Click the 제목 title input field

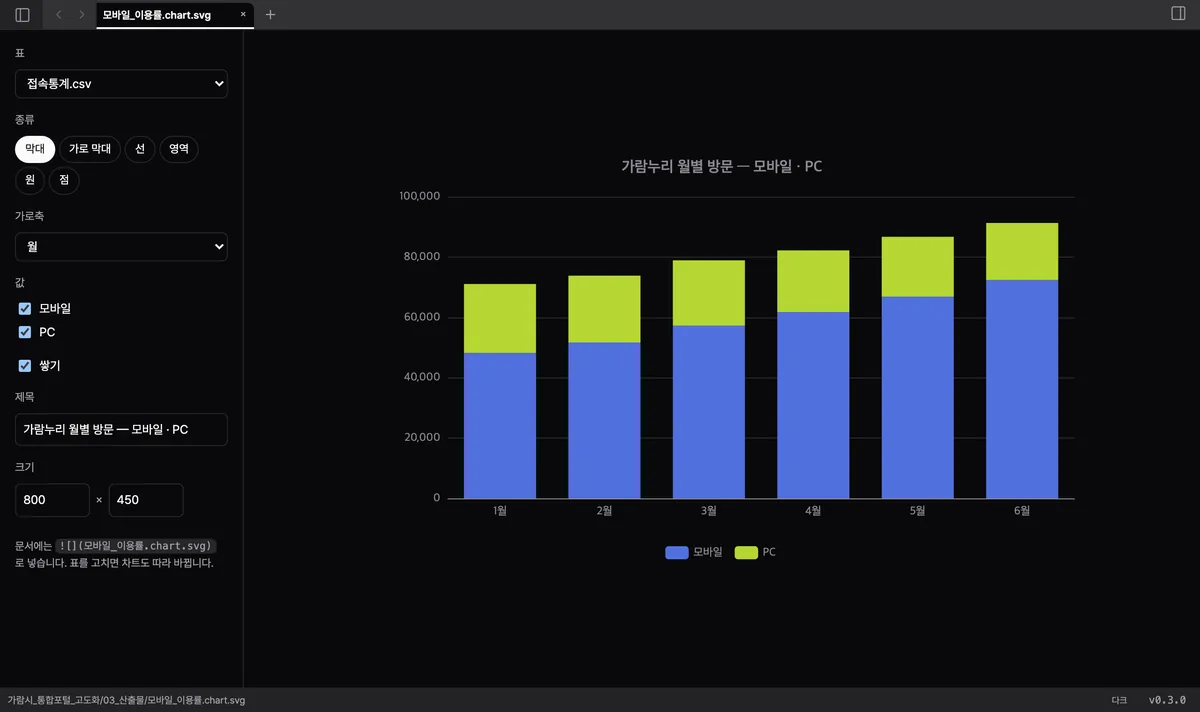click(x=121, y=430)
